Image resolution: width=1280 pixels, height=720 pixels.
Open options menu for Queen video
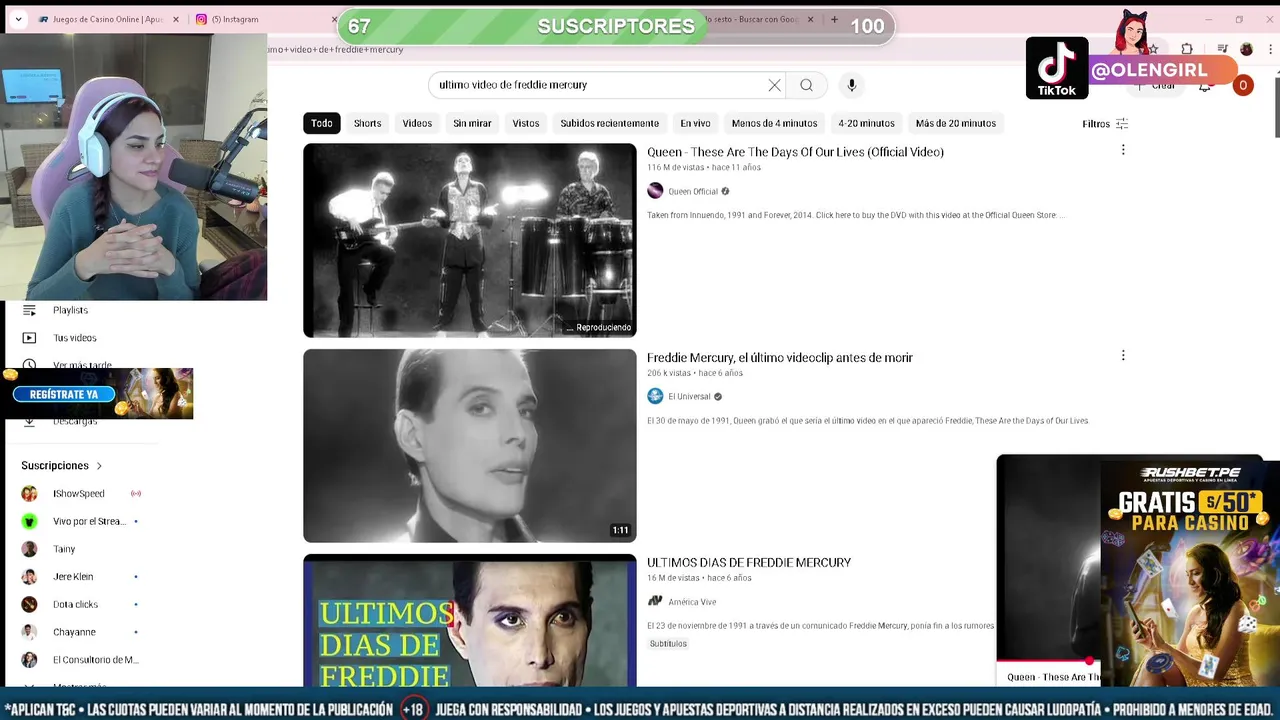click(1123, 150)
